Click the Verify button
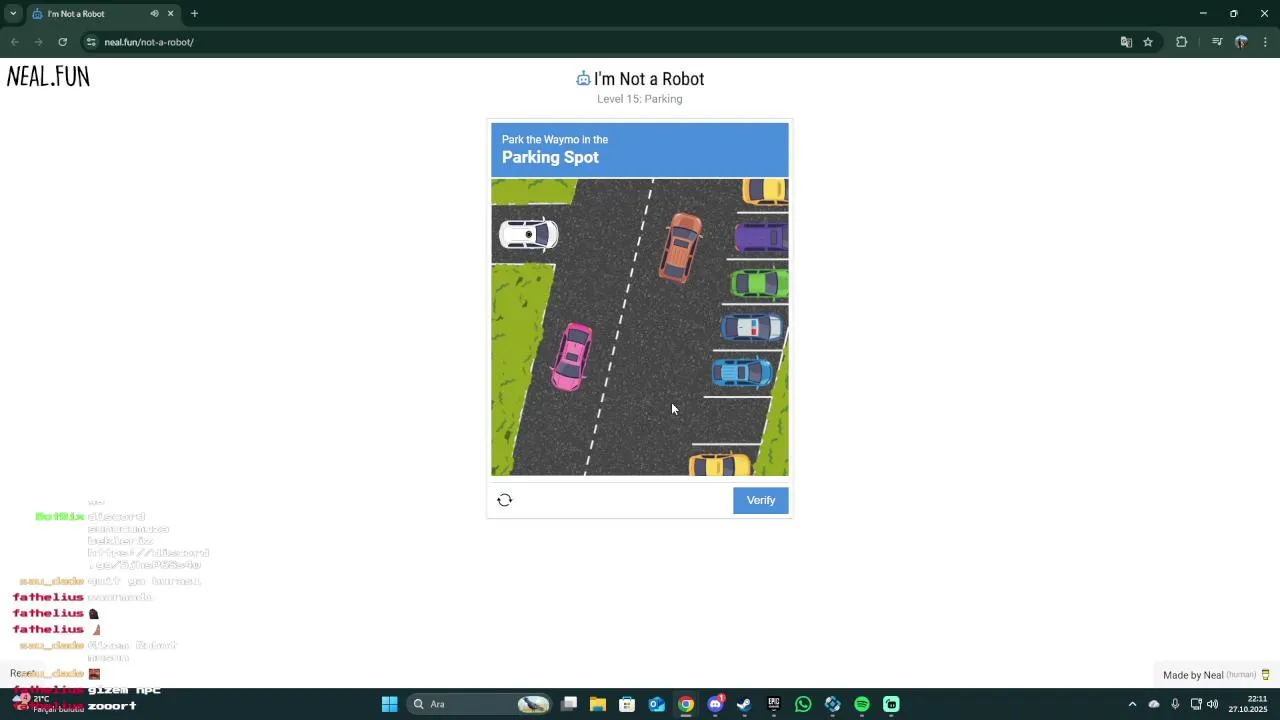Screen dimensions: 1280x720 click(760, 500)
